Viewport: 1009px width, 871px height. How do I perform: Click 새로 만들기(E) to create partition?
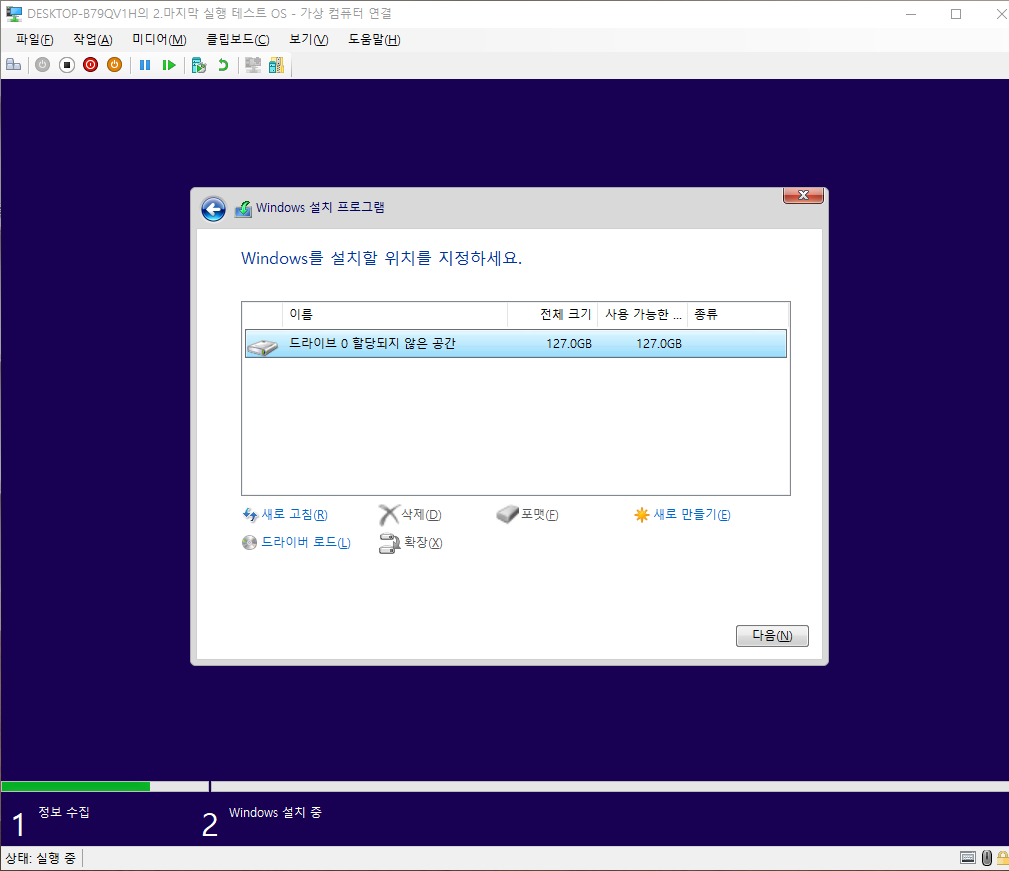[692, 515]
